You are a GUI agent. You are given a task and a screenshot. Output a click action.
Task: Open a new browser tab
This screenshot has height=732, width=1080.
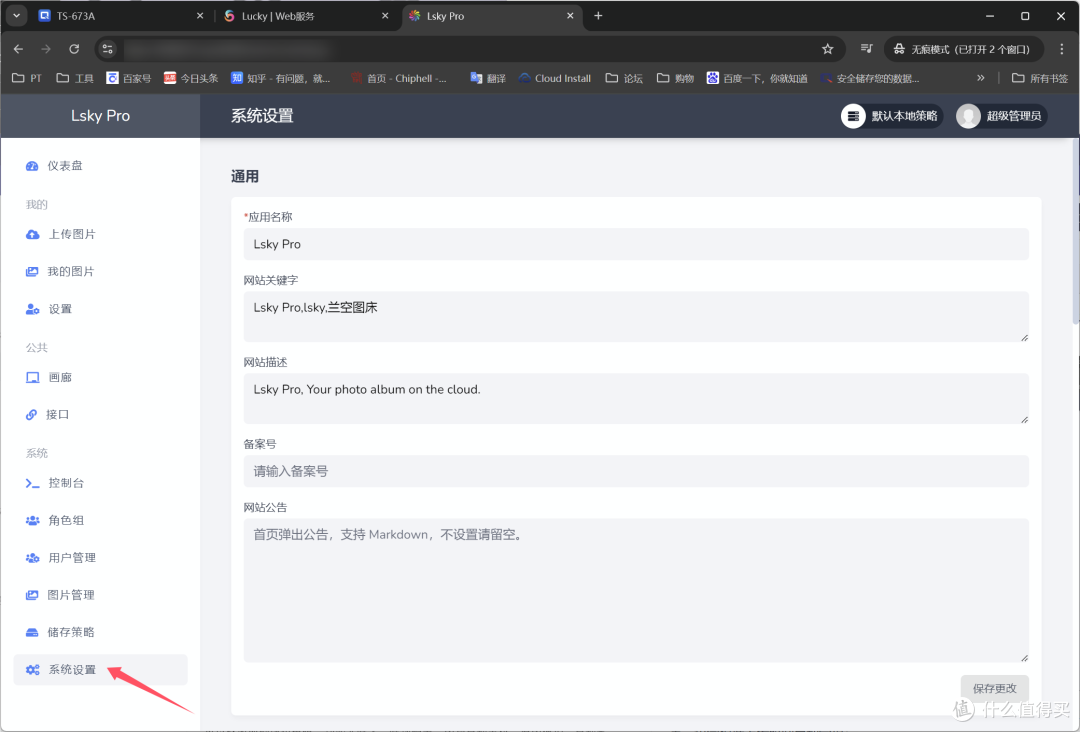click(x=598, y=16)
